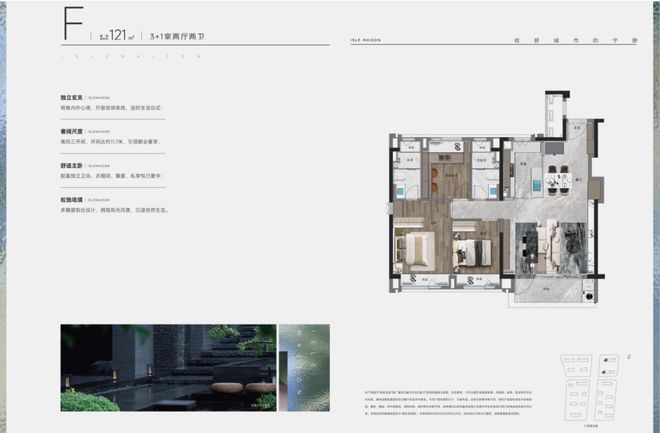Image resolution: width=660 pixels, height=433 pixels.
Task: Click the second bedroom bed with dark bedding
Action: [470, 249]
